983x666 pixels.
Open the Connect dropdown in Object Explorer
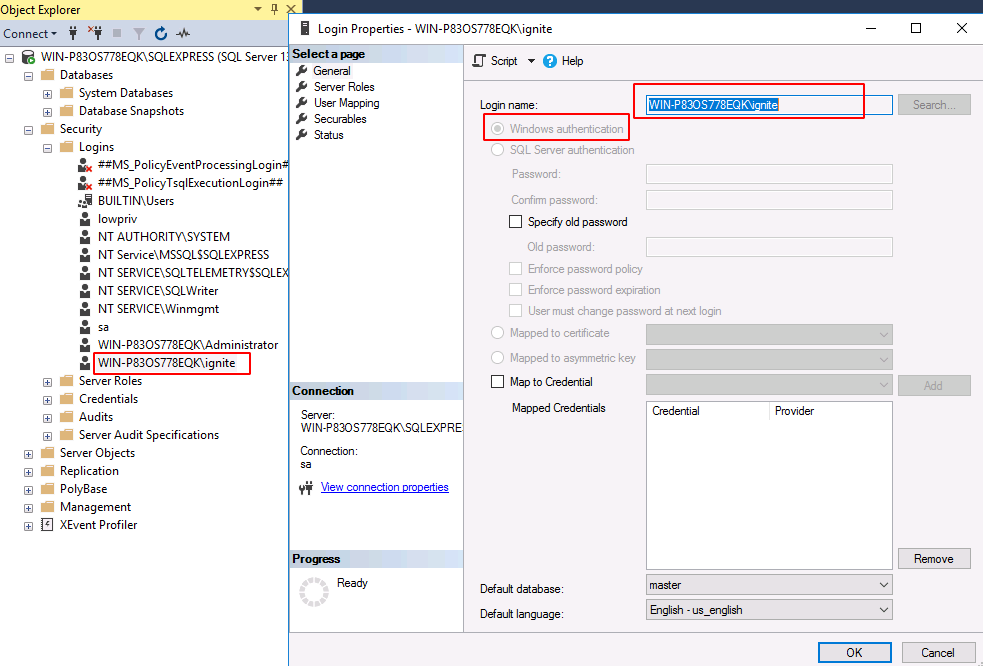[x=29, y=34]
